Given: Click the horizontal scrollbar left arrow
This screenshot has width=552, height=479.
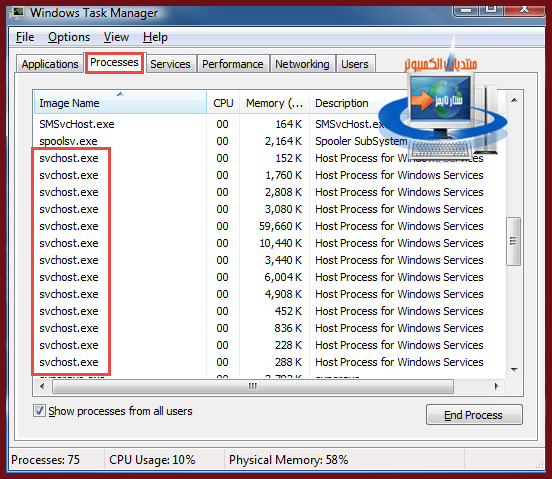Looking at the screenshot, I should click(x=42, y=386).
